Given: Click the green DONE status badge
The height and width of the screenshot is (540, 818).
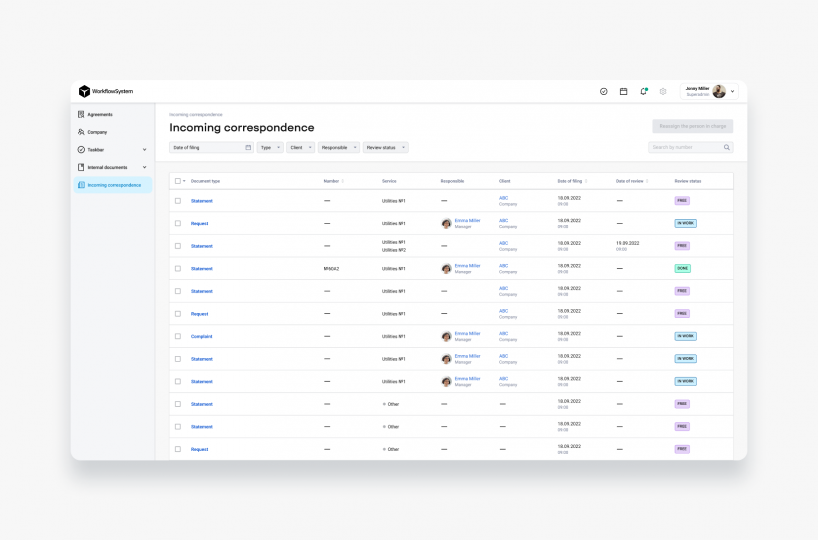Looking at the screenshot, I should 682,268.
